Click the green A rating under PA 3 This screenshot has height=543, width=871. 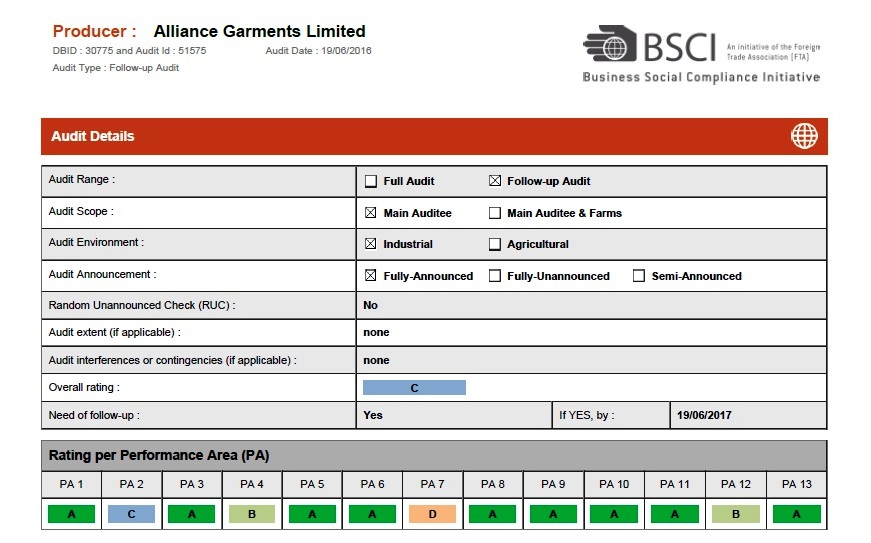tap(192, 514)
